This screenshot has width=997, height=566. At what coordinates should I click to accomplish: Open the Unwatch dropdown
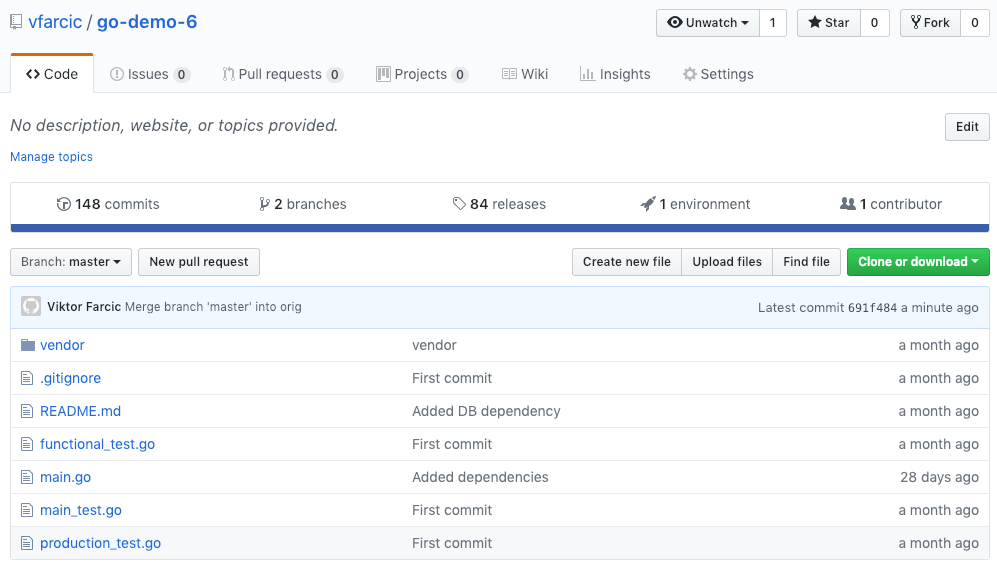[708, 23]
